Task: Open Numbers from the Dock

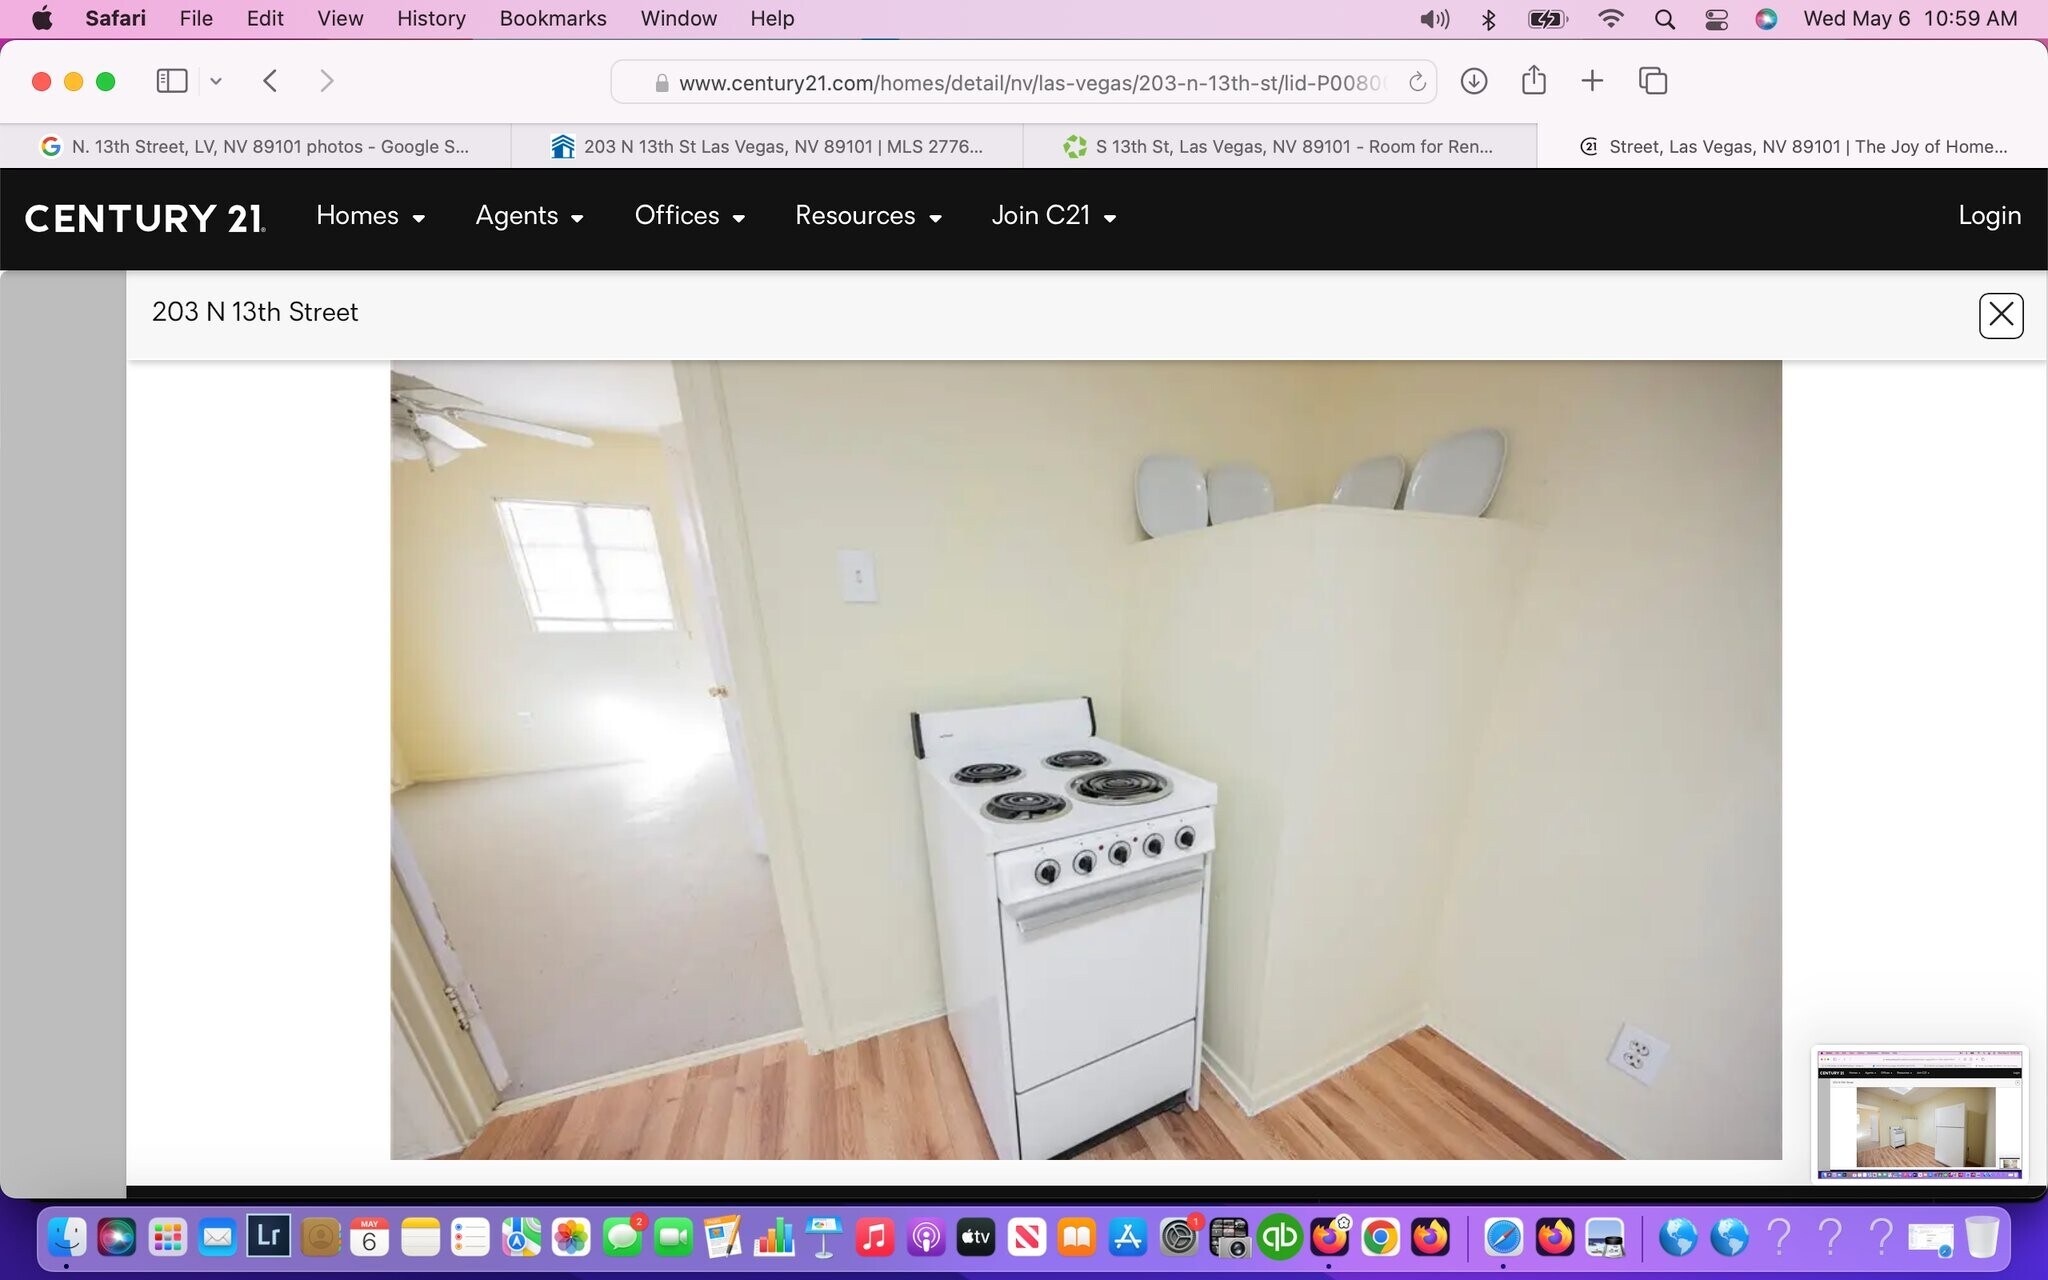Action: coord(774,1237)
